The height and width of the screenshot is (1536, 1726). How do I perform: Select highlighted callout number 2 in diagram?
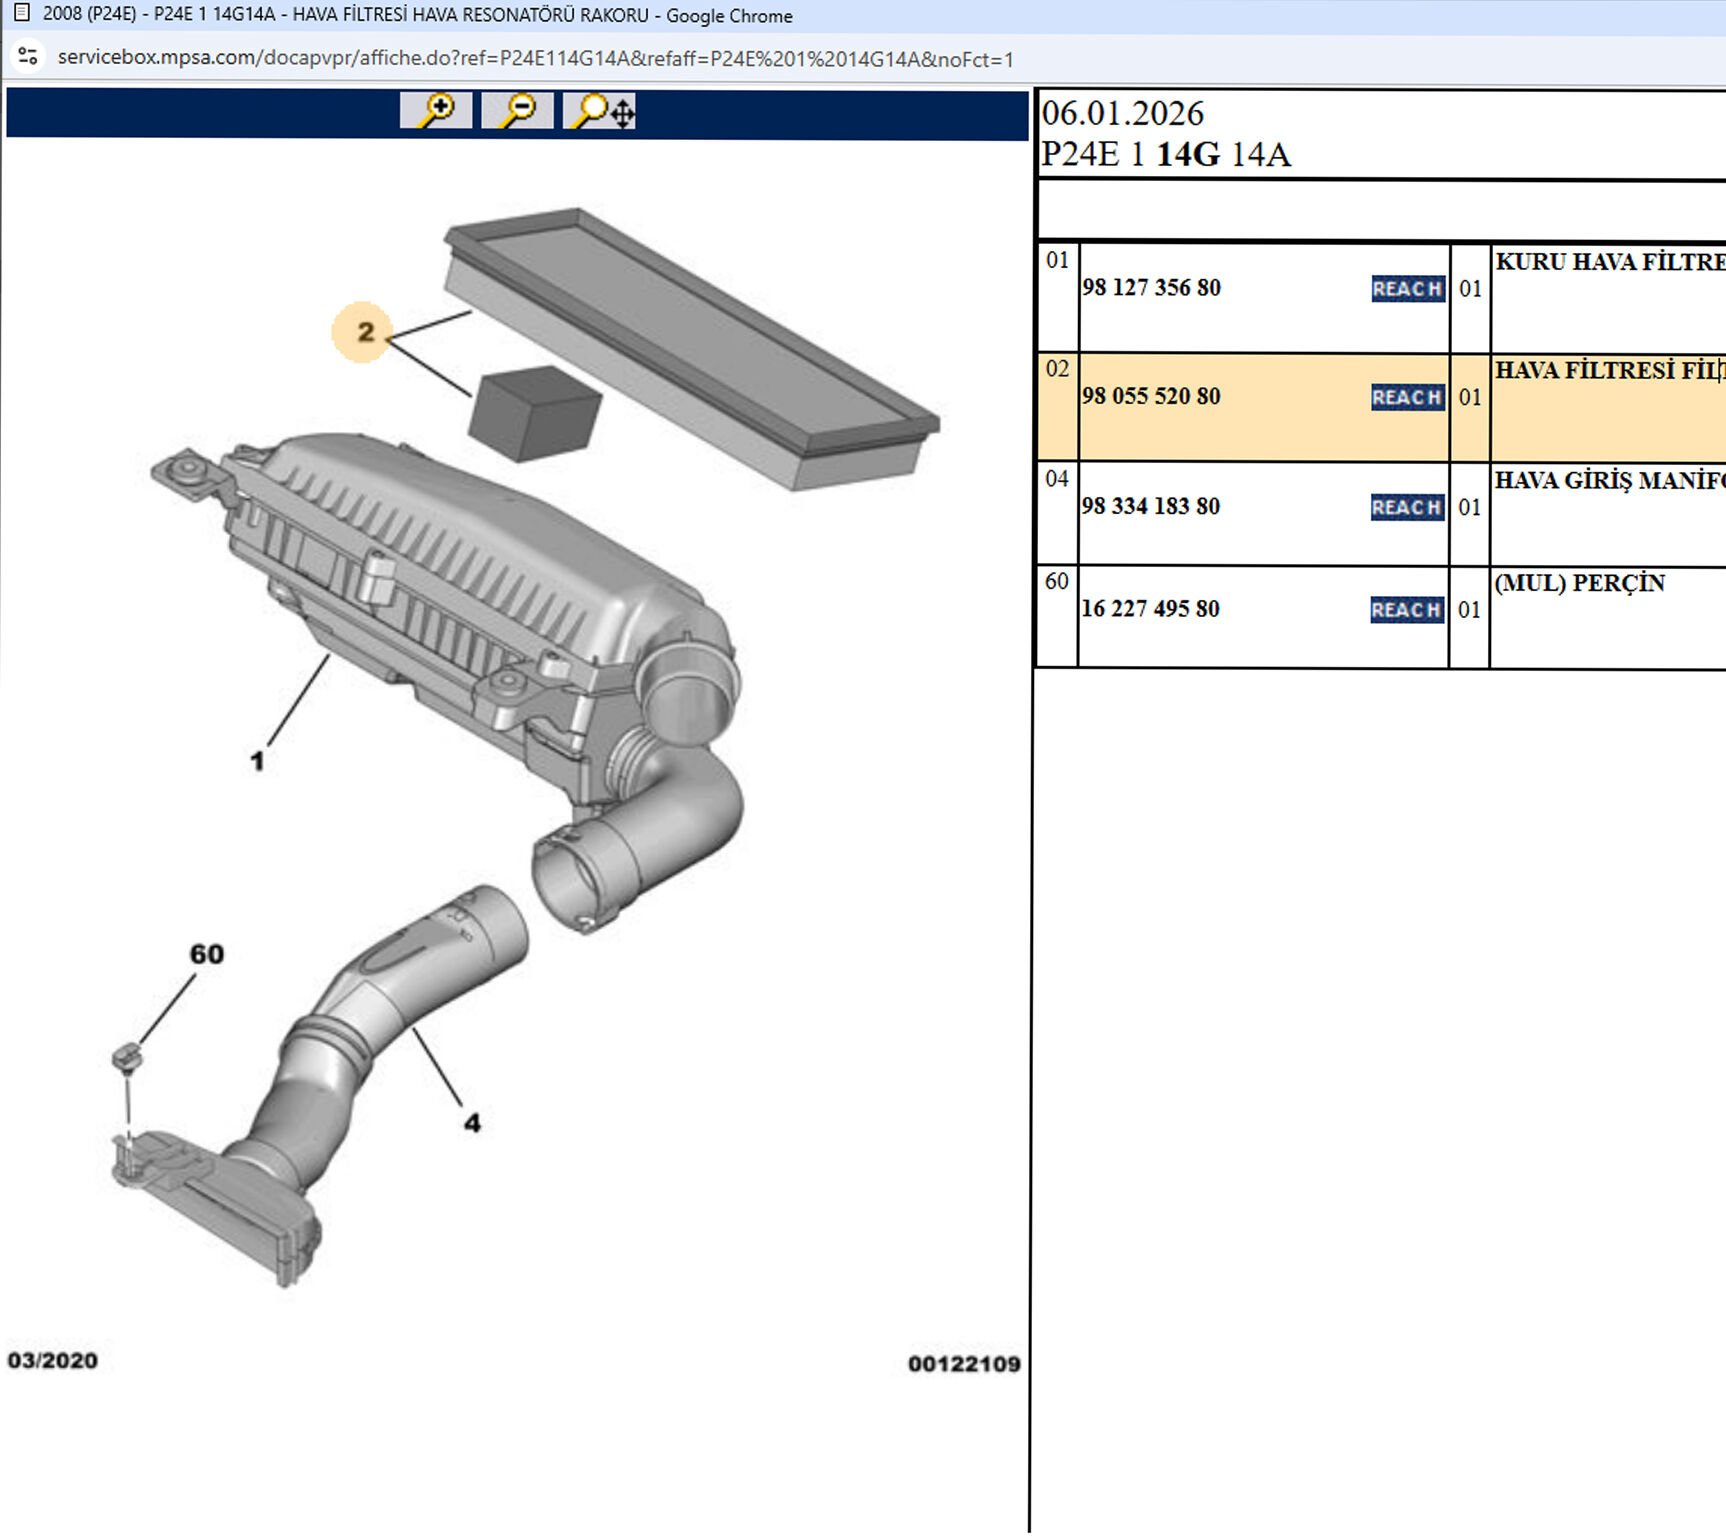364,332
